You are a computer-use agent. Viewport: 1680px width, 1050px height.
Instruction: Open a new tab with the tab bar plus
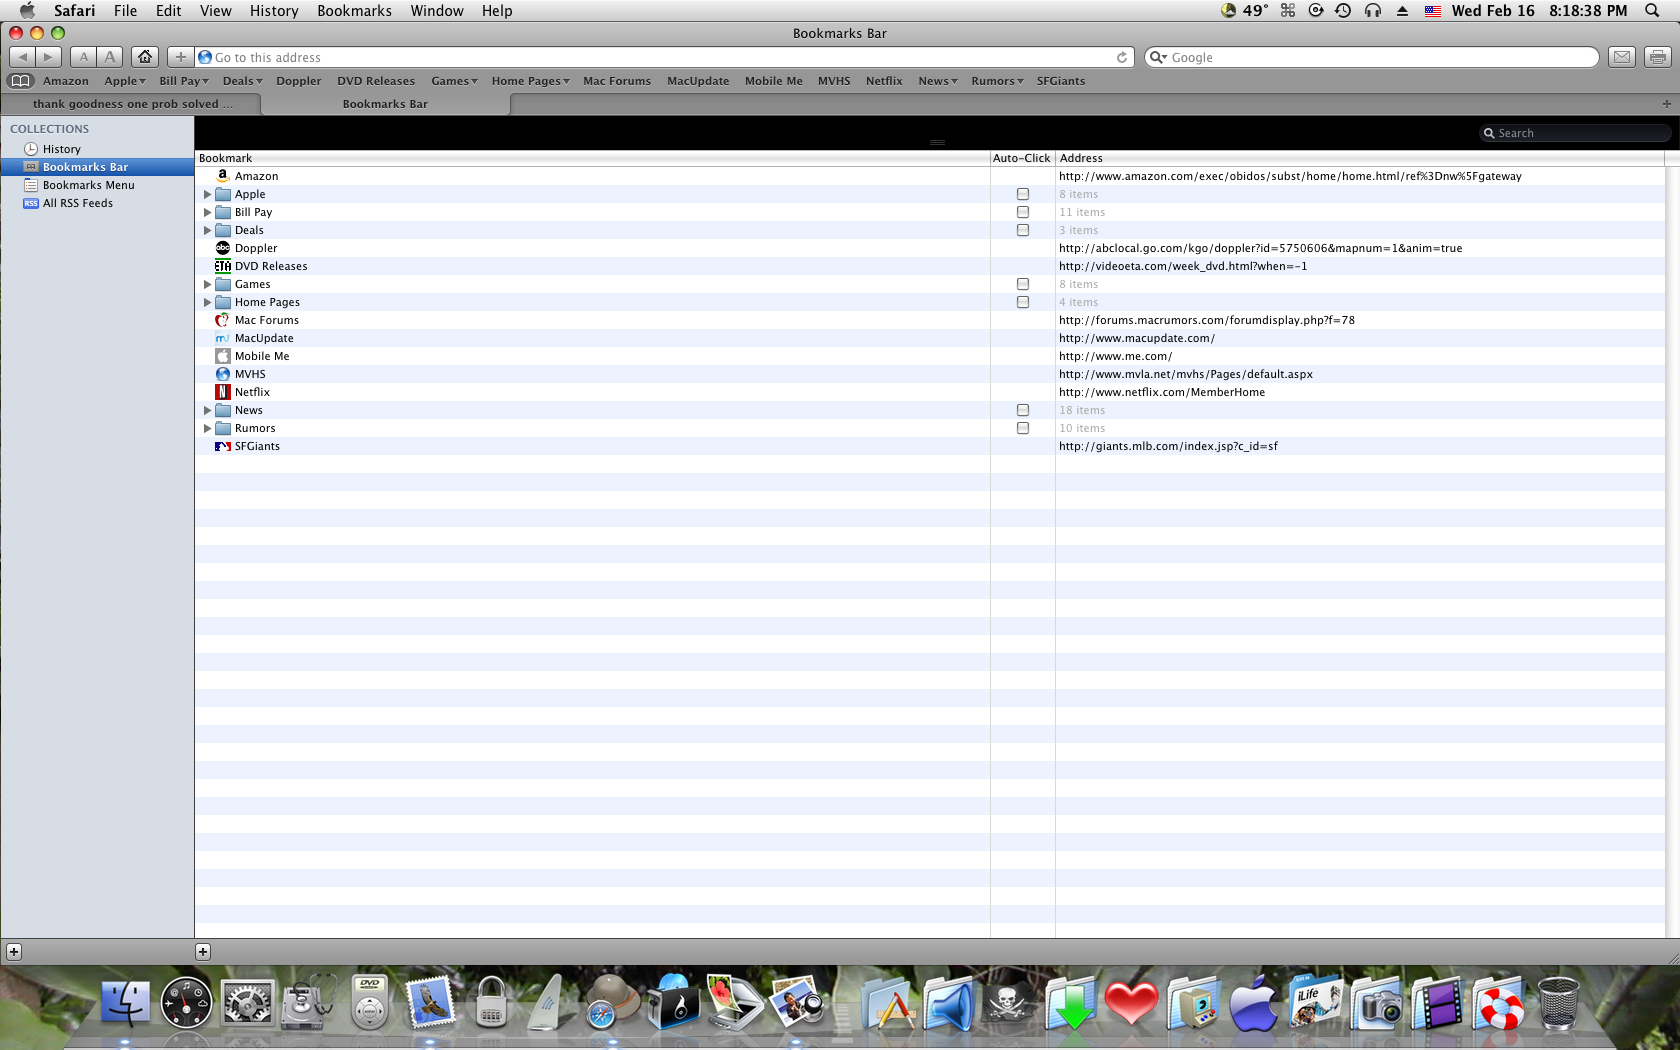(1666, 104)
